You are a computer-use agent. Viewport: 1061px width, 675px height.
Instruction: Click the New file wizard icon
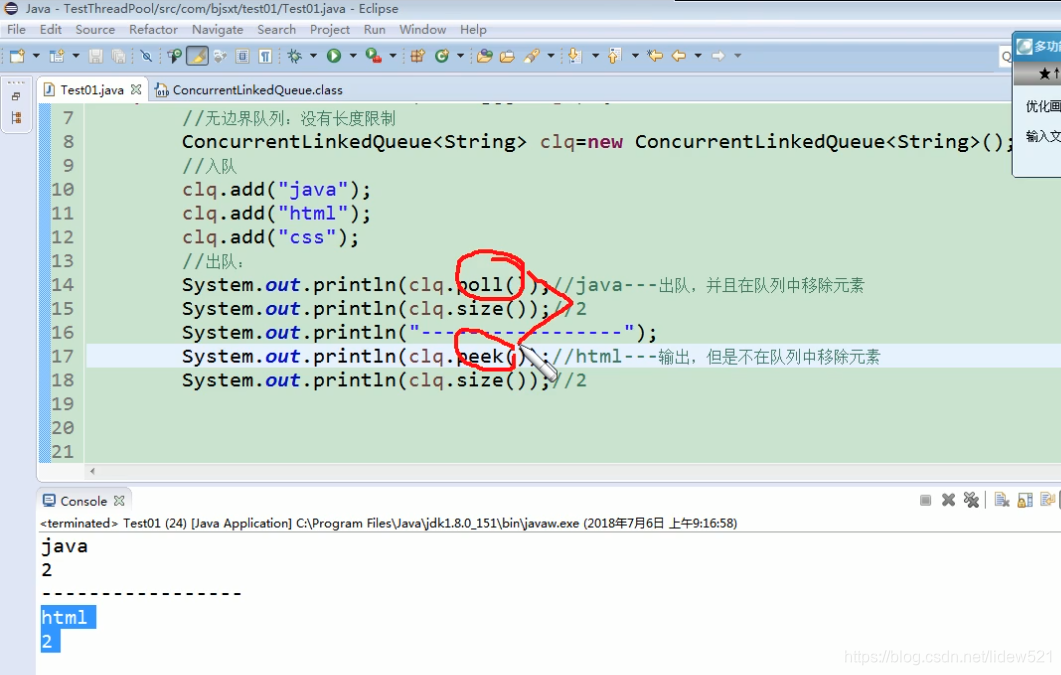[x=18, y=56]
